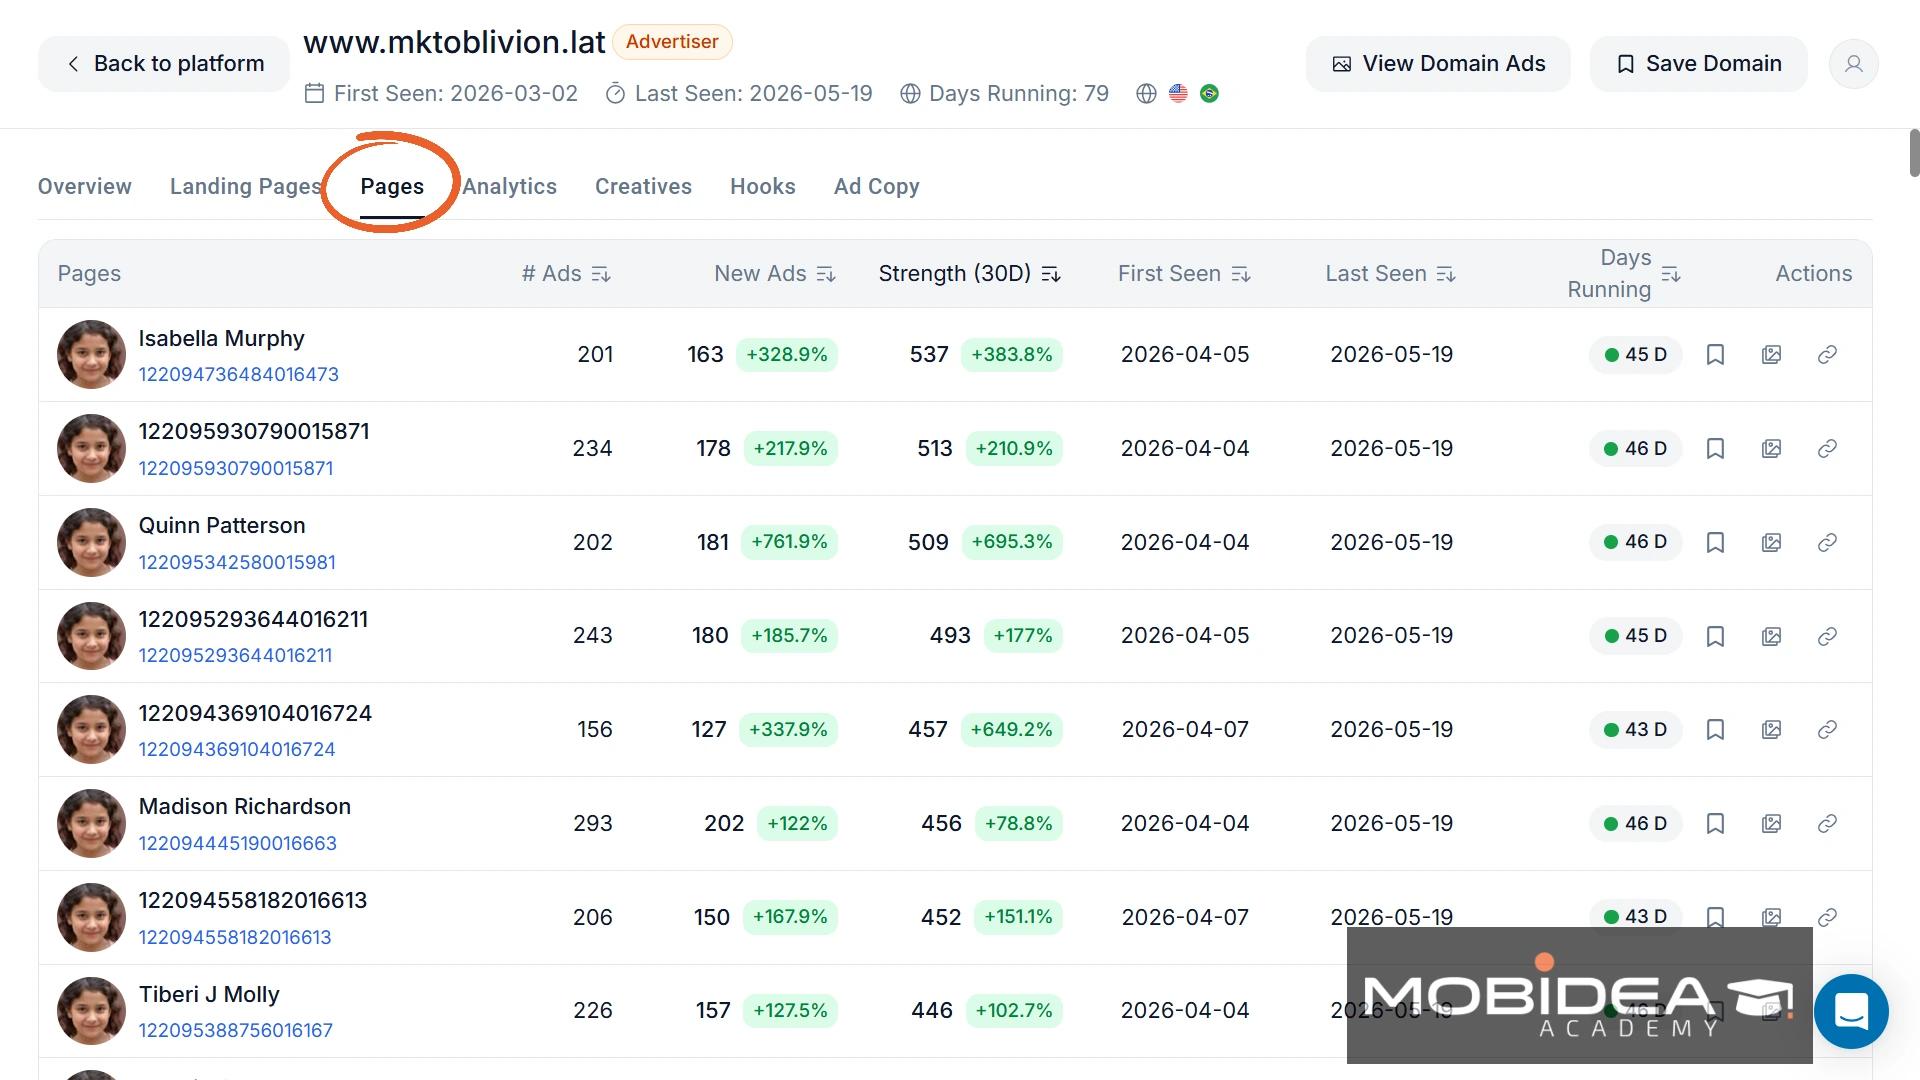
Task: Open the user profile avatar icon
Action: point(1853,64)
